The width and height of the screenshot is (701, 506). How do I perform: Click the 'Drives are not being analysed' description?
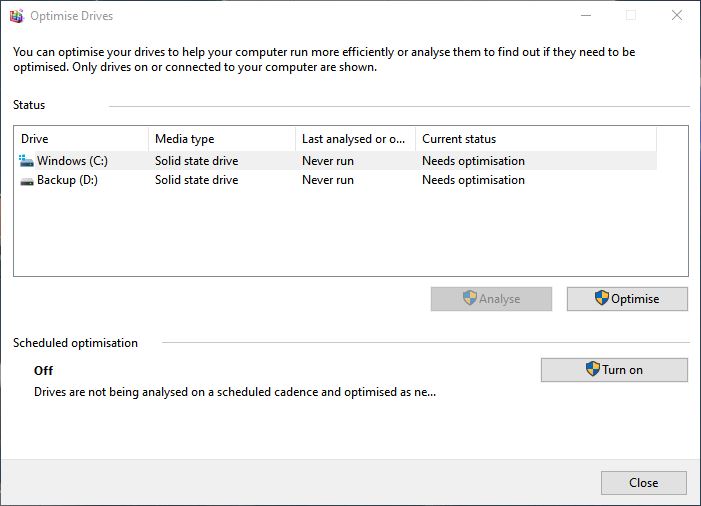(235, 392)
